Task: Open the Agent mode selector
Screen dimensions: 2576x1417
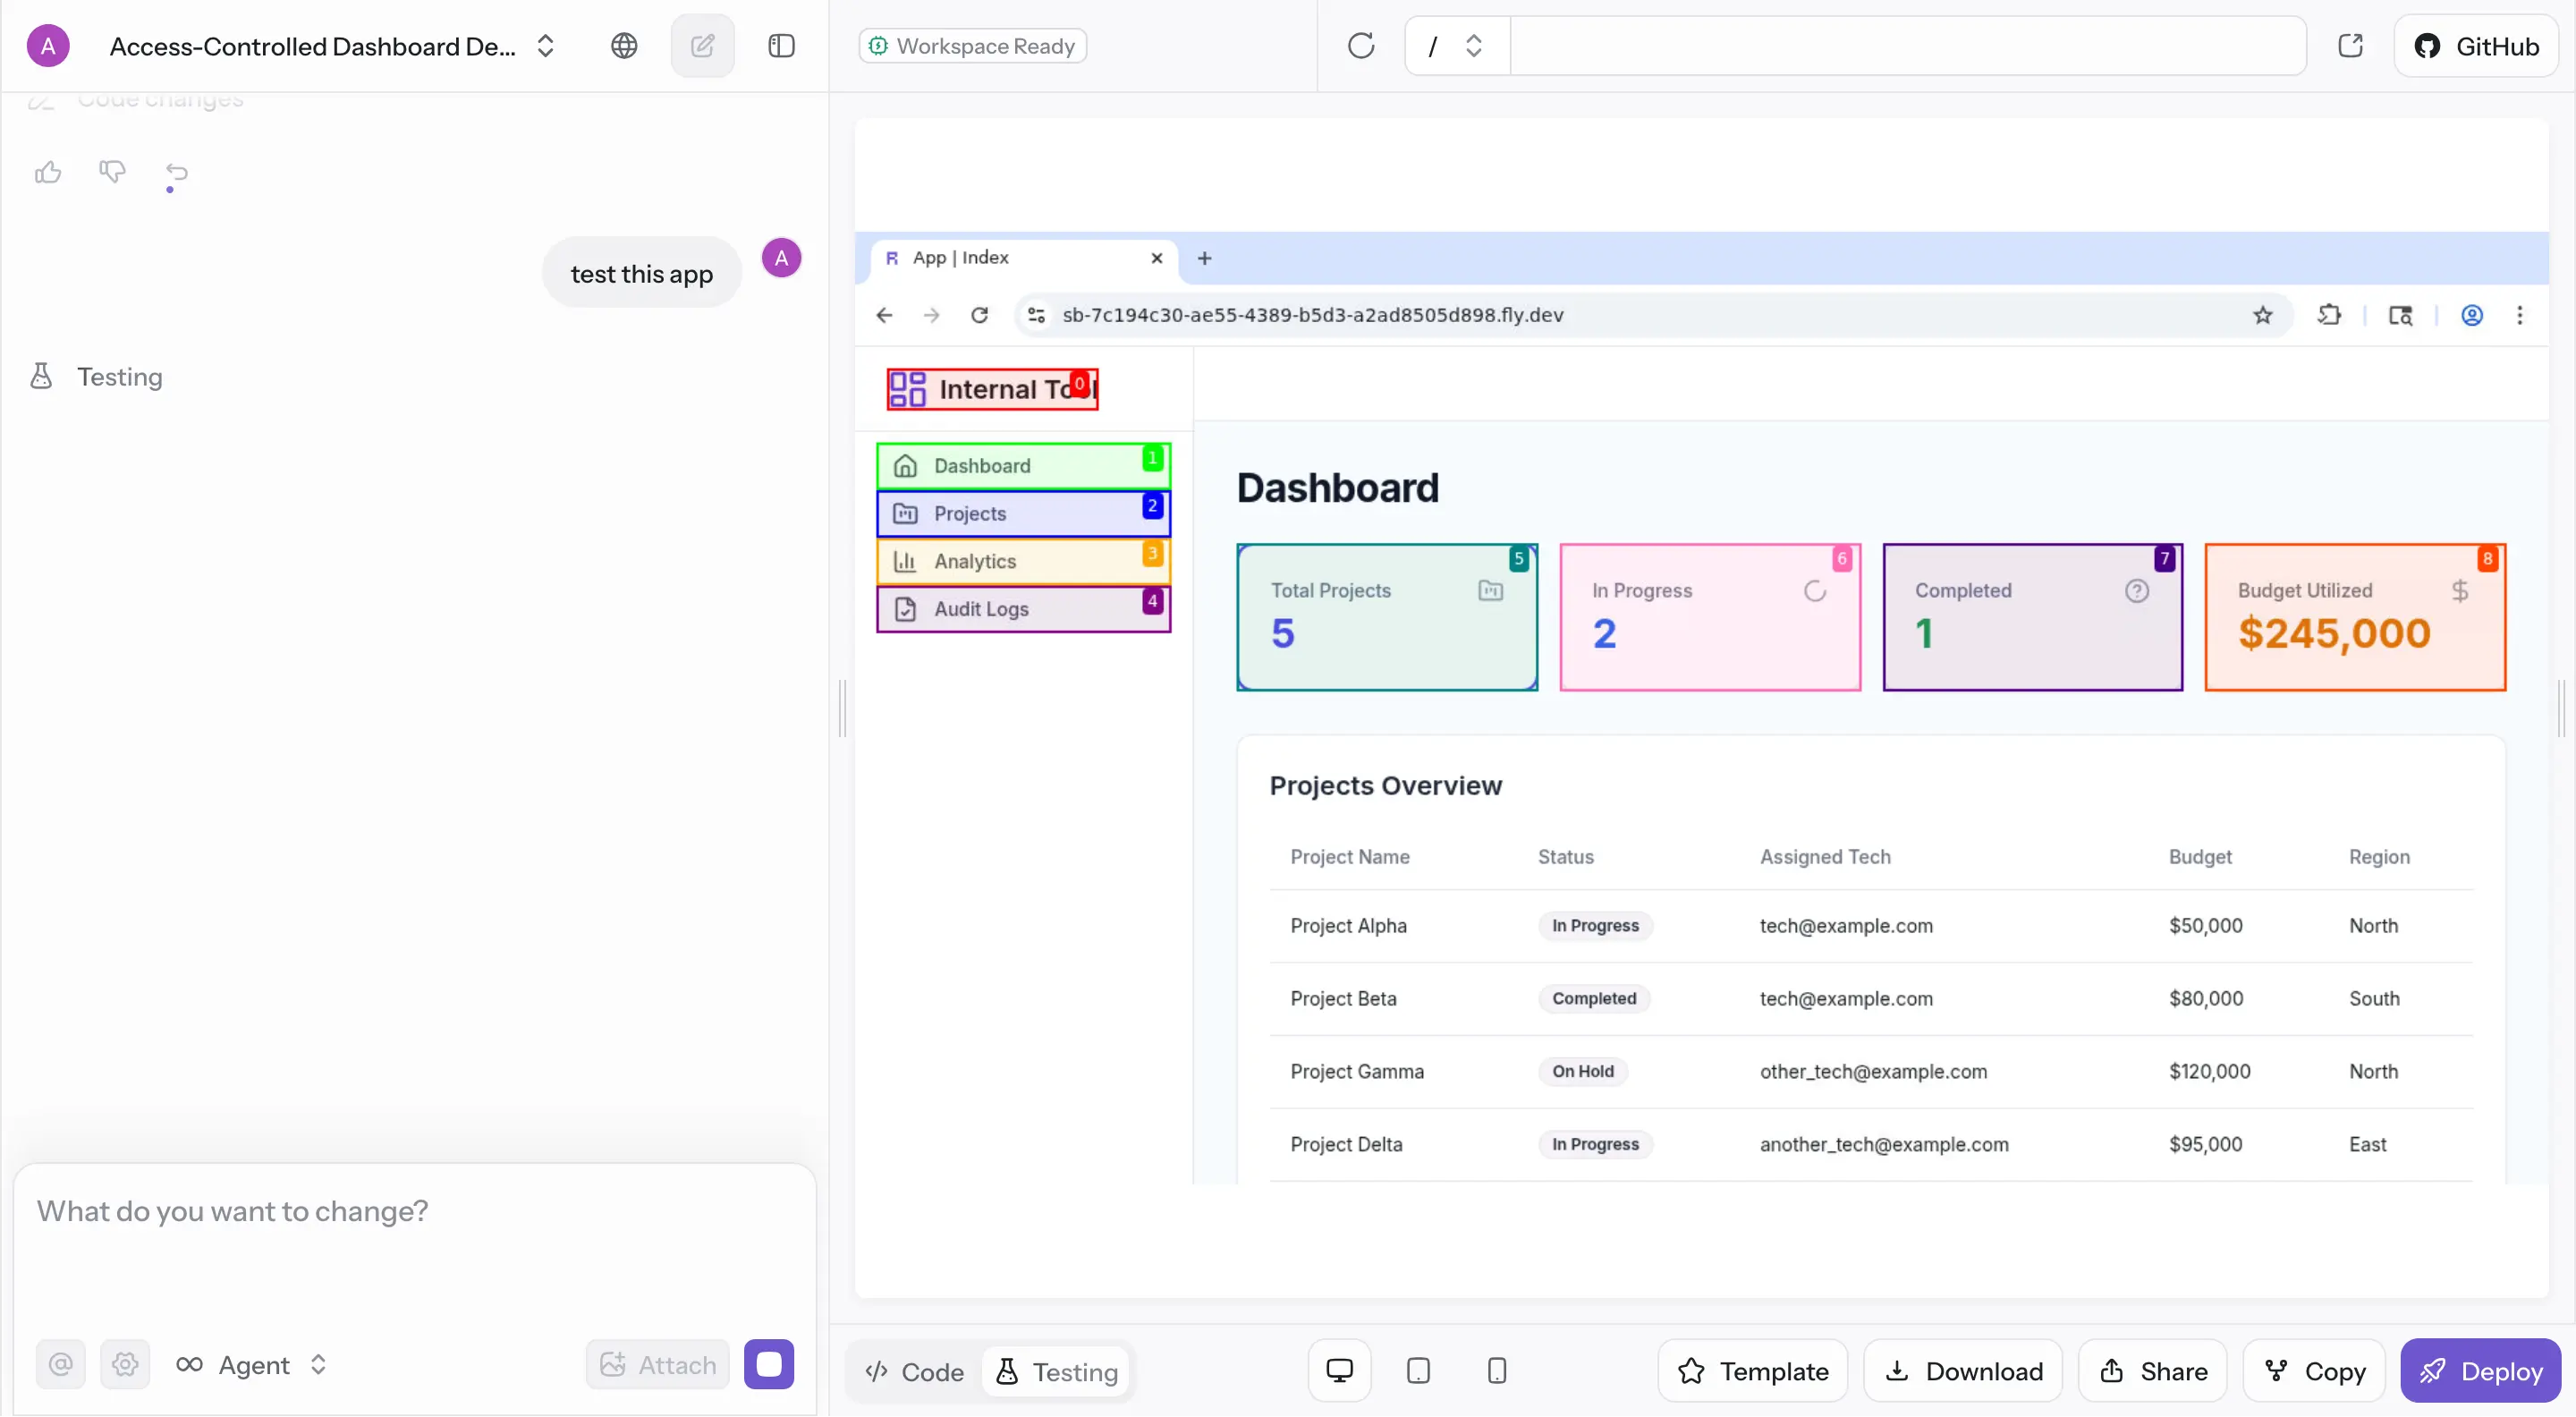Action: point(252,1364)
